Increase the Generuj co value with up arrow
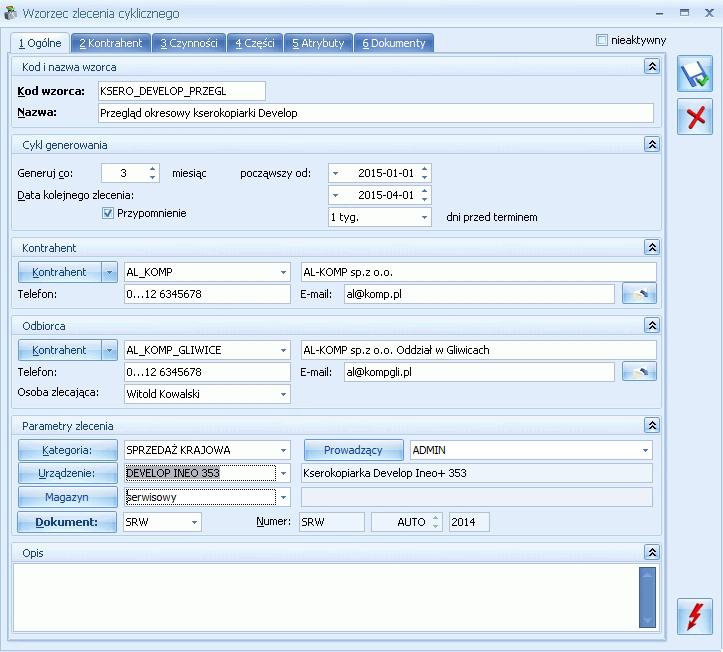 (153, 169)
